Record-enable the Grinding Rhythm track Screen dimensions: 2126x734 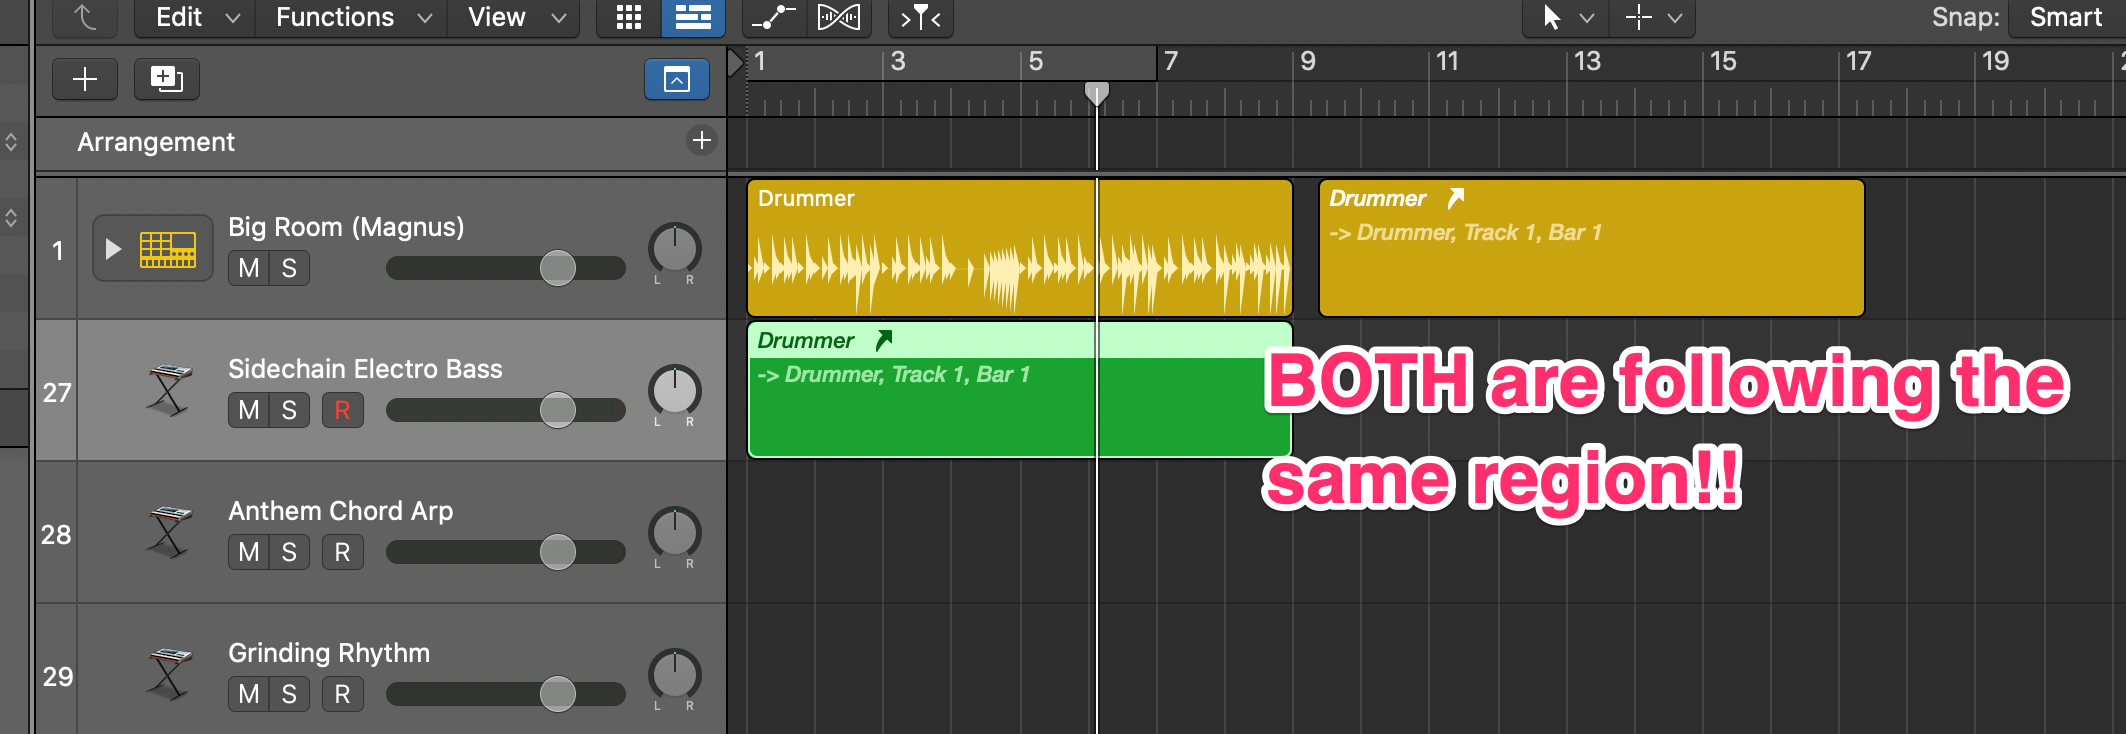[342, 694]
